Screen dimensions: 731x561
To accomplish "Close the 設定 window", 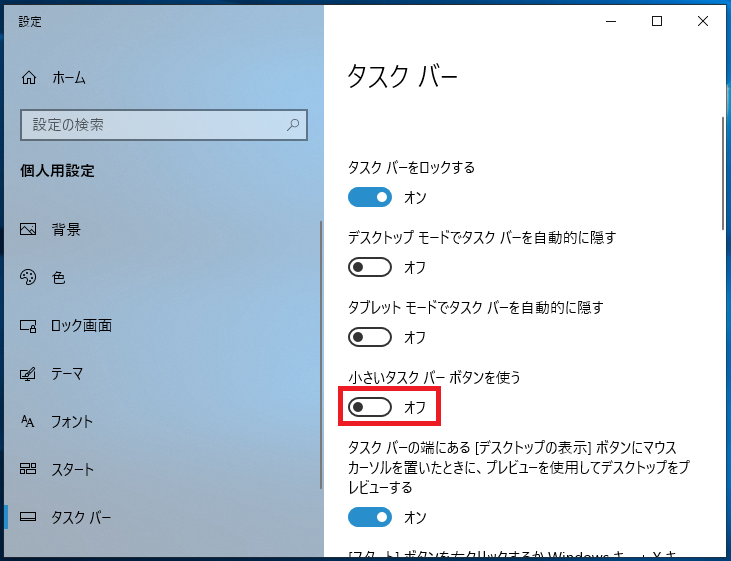I will pos(703,21).
